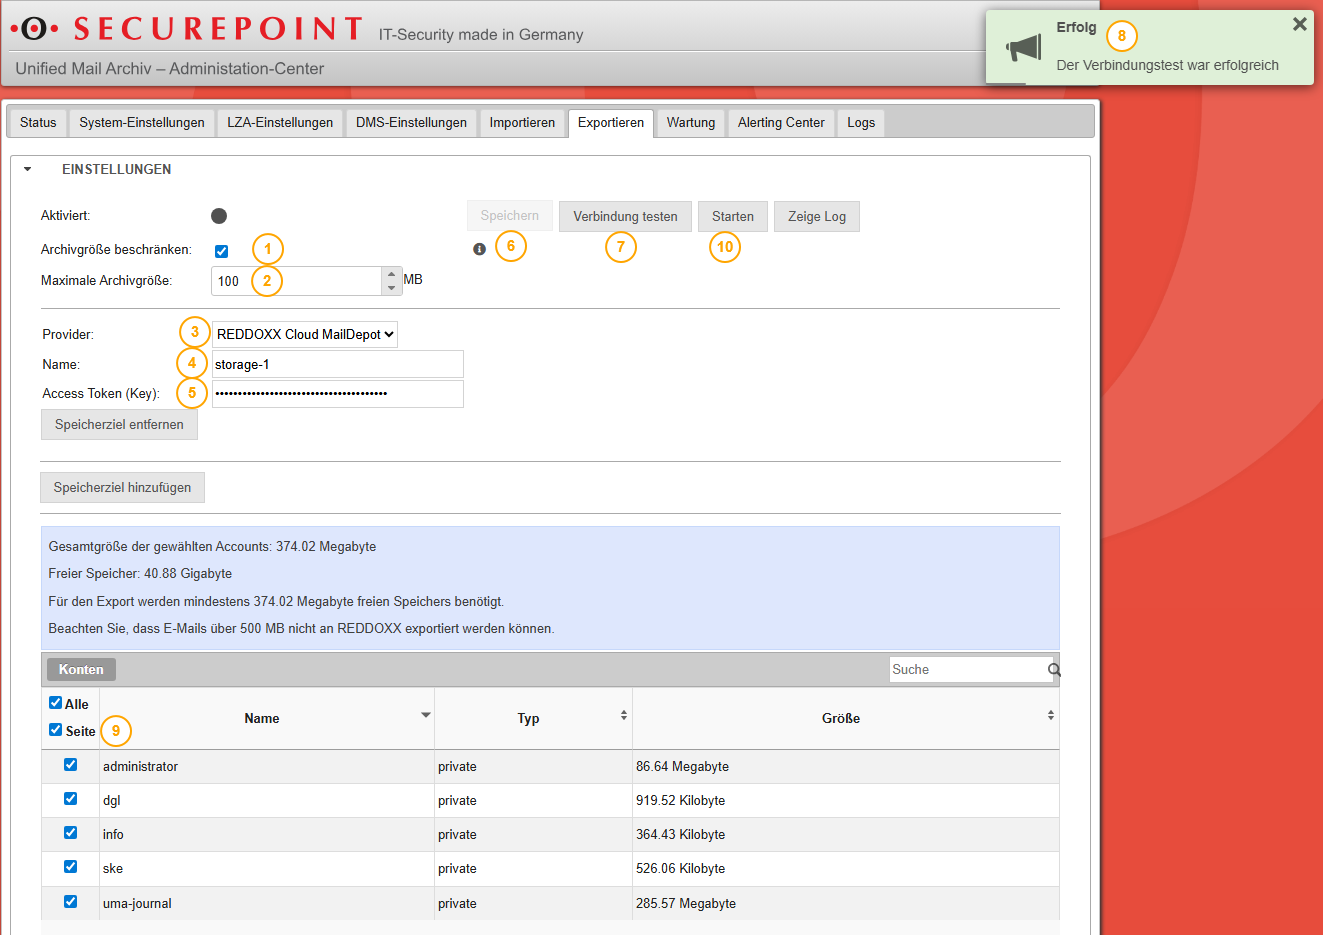
Task: Click the Securepoint logo
Action: coord(186,28)
